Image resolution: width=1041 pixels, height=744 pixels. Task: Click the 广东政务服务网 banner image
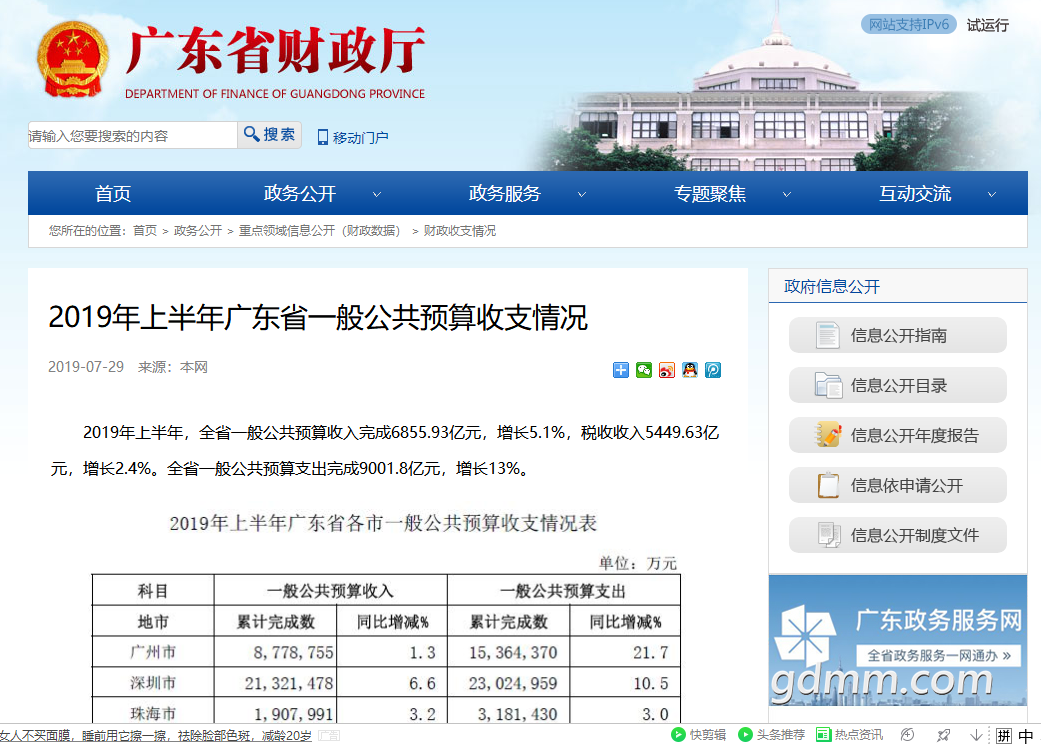point(898,640)
